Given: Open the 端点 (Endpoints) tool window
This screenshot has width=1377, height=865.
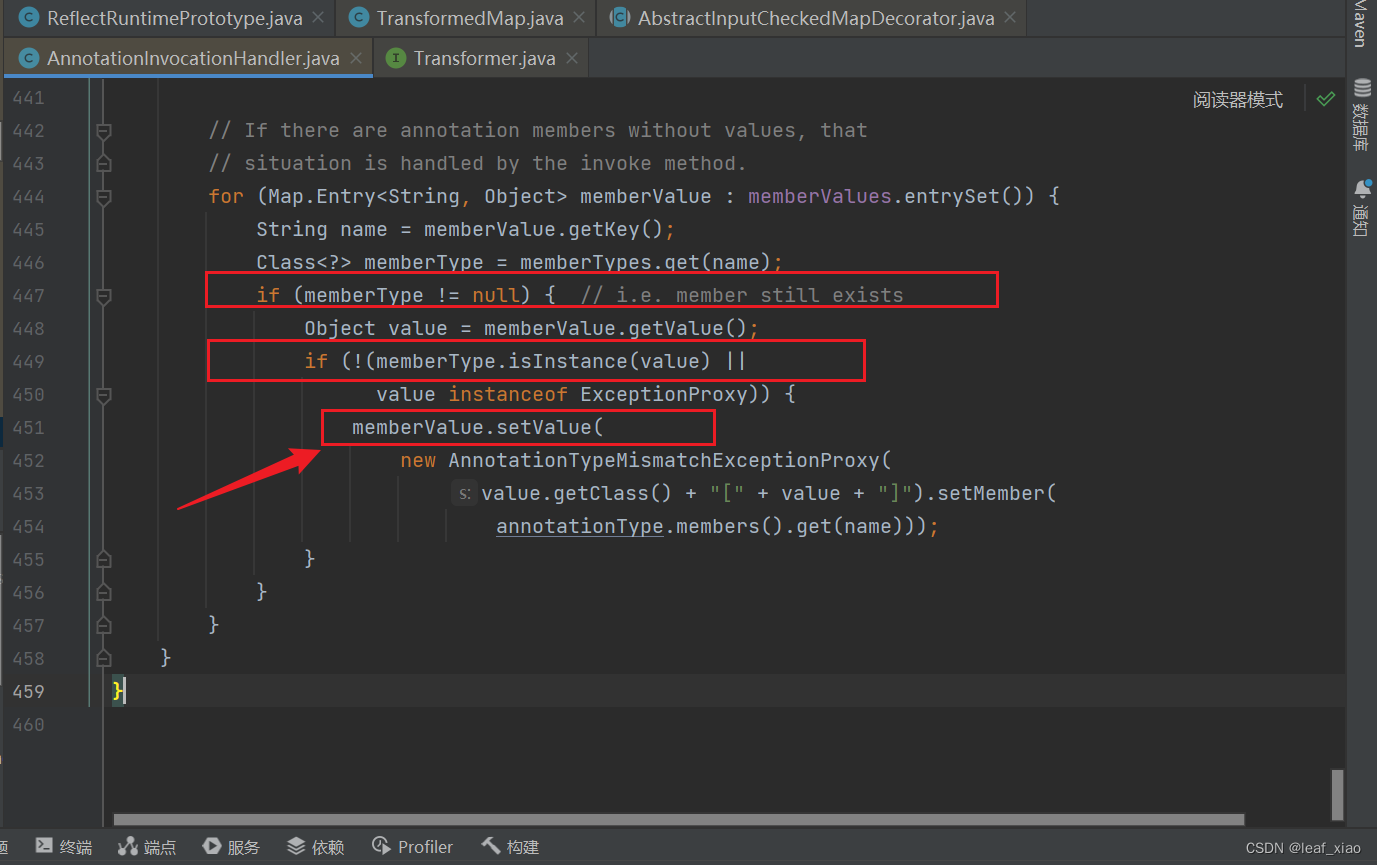Looking at the screenshot, I should click(x=147, y=847).
